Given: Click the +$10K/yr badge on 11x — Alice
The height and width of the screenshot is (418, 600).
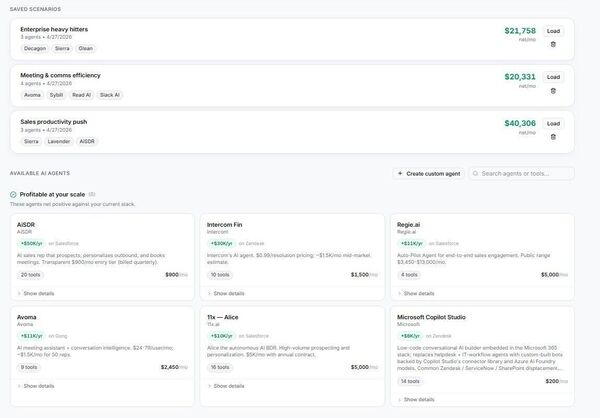Looking at the screenshot, I should [x=222, y=336].
